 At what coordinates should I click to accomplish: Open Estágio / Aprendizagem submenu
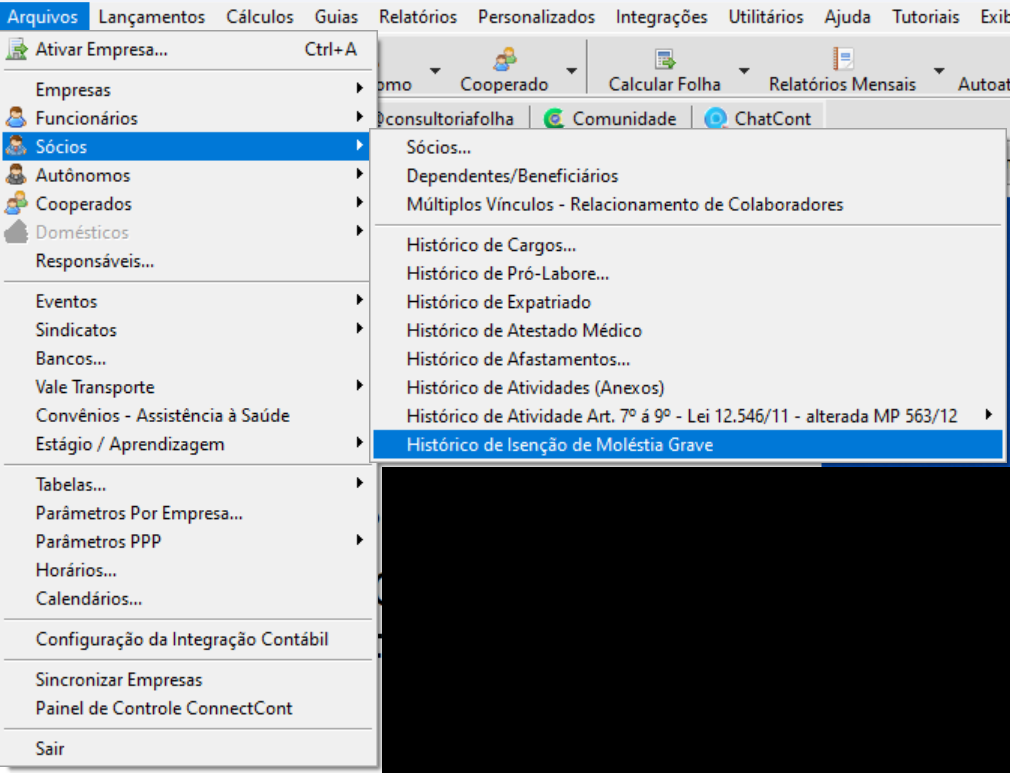(187, 444)
